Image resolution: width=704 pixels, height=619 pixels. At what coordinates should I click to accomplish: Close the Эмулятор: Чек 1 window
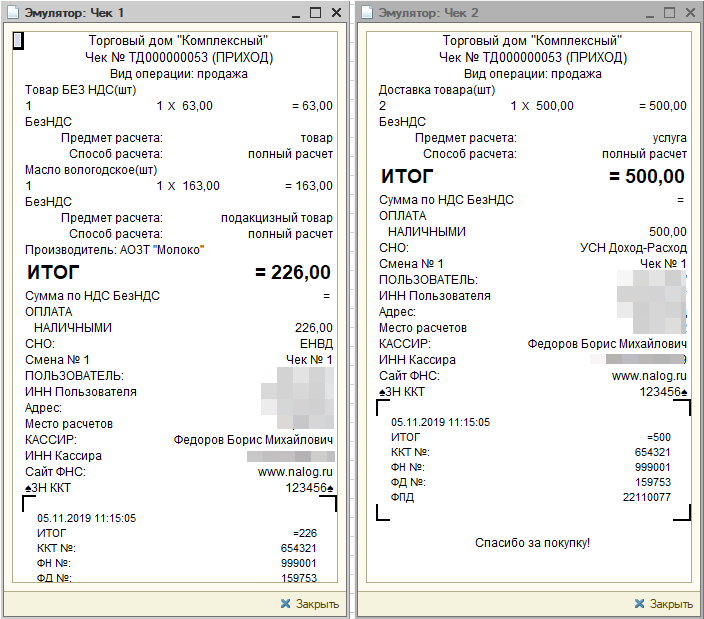click(336, 13)
